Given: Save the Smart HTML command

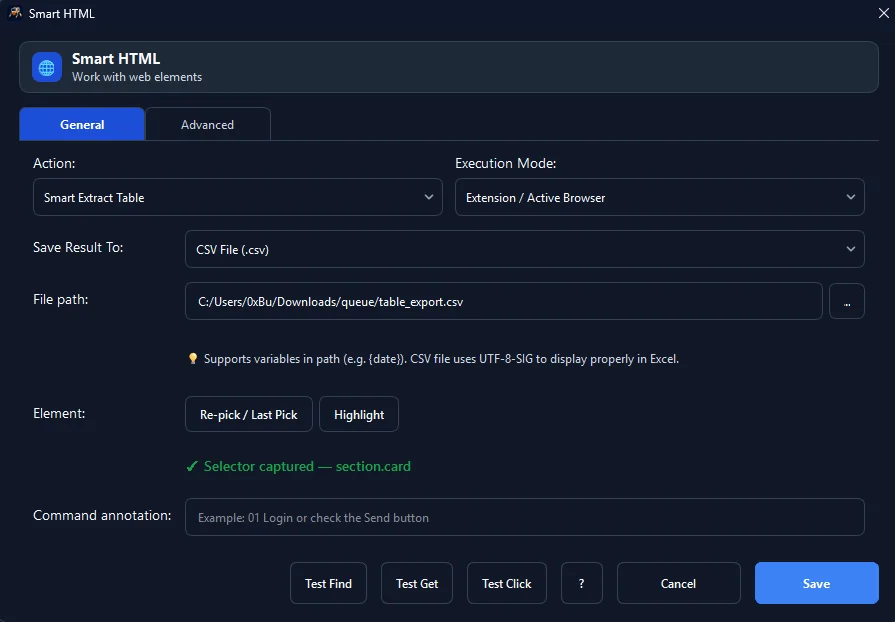Looking at the screenshot, I should coord(817,583).
